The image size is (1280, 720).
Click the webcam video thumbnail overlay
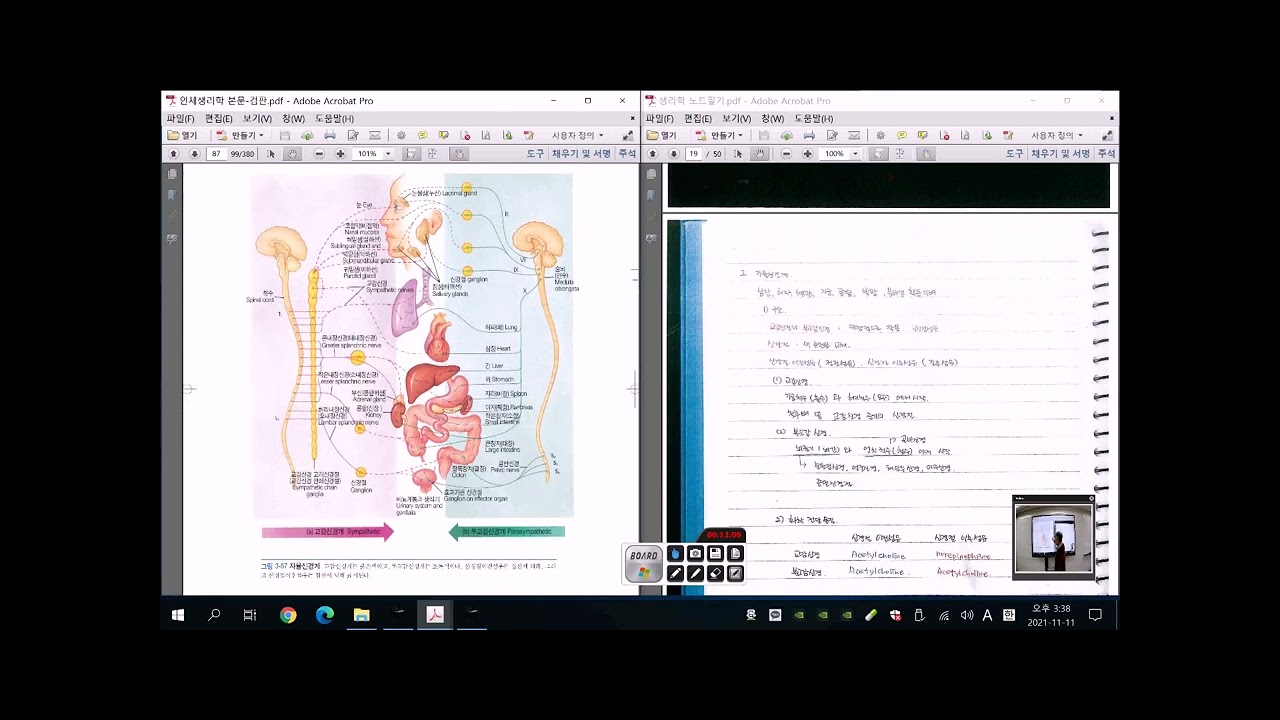(x=1053, y=537)
